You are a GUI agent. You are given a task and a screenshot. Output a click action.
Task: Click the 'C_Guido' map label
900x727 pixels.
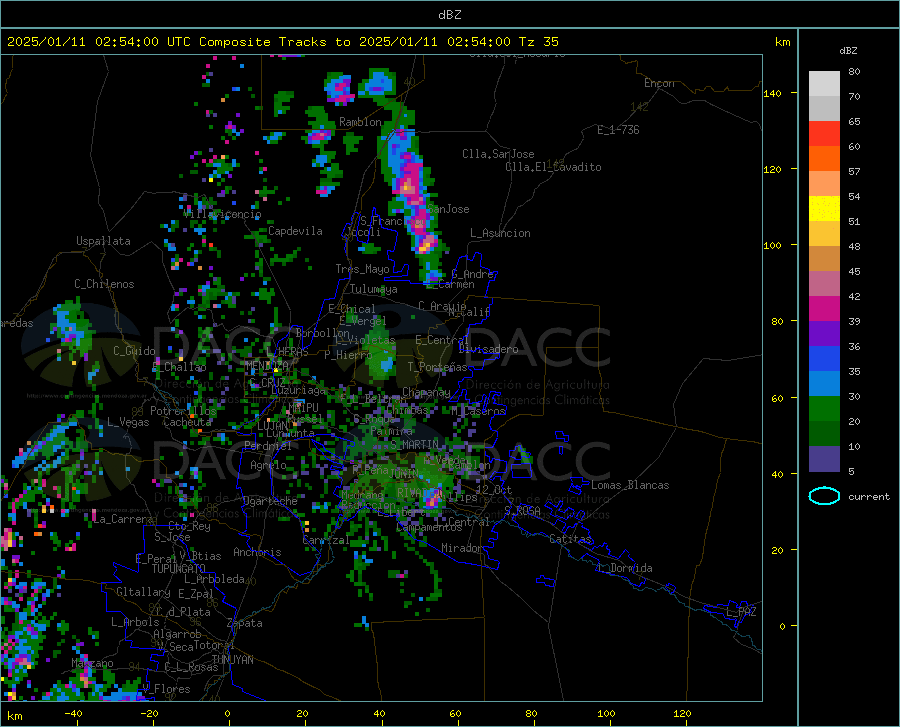point(134,351)
